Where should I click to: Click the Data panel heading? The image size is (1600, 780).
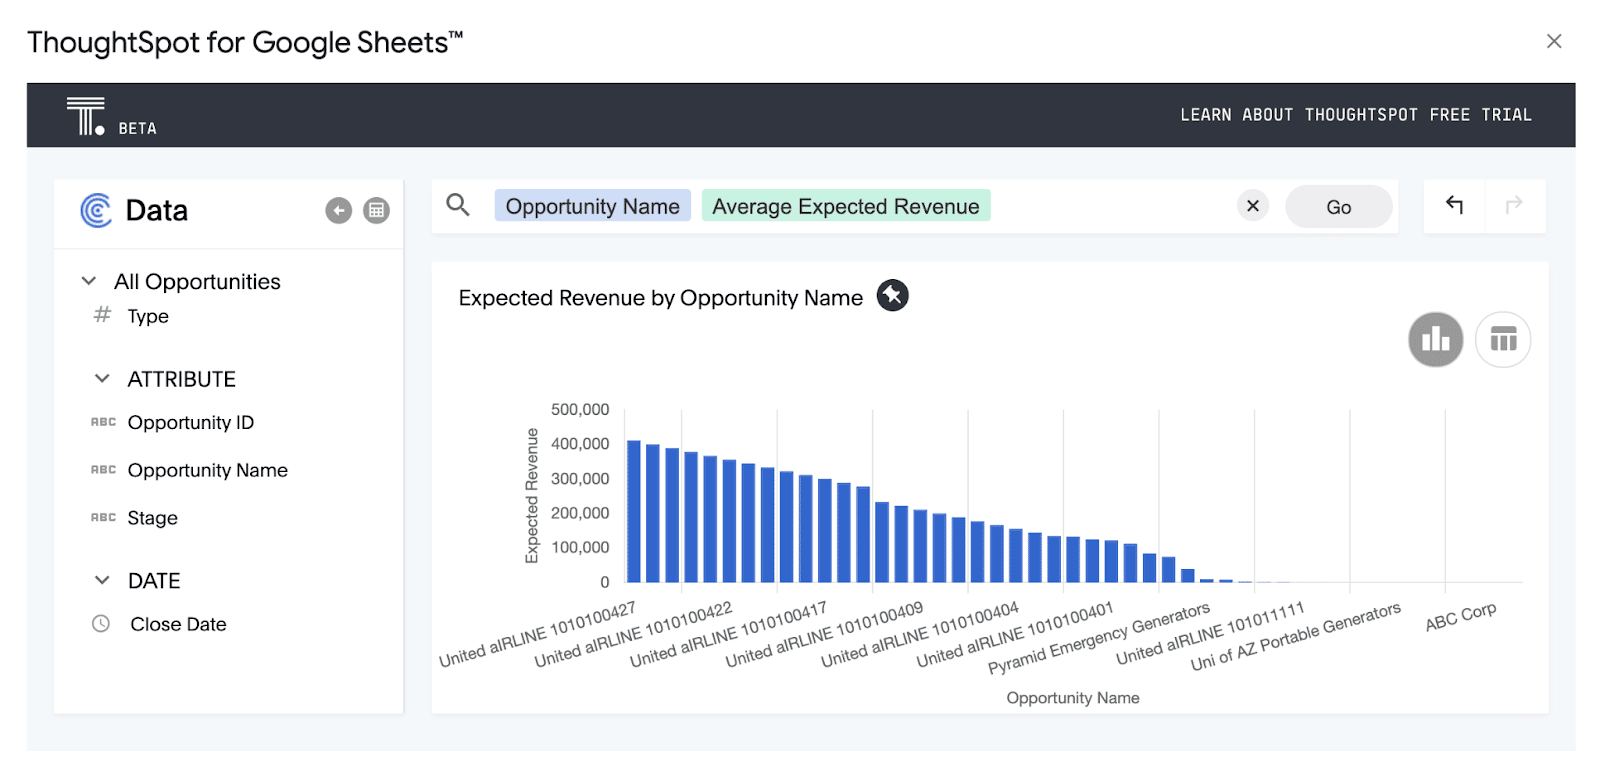point(157,211)
